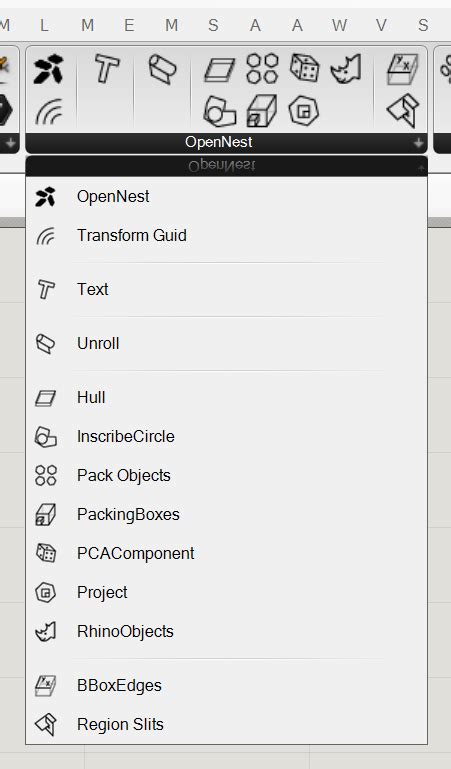This screenshot has height=769, width=451.
Task: Click the Pack Objects four-circles ribbon icon
Action: coord(262,68)
